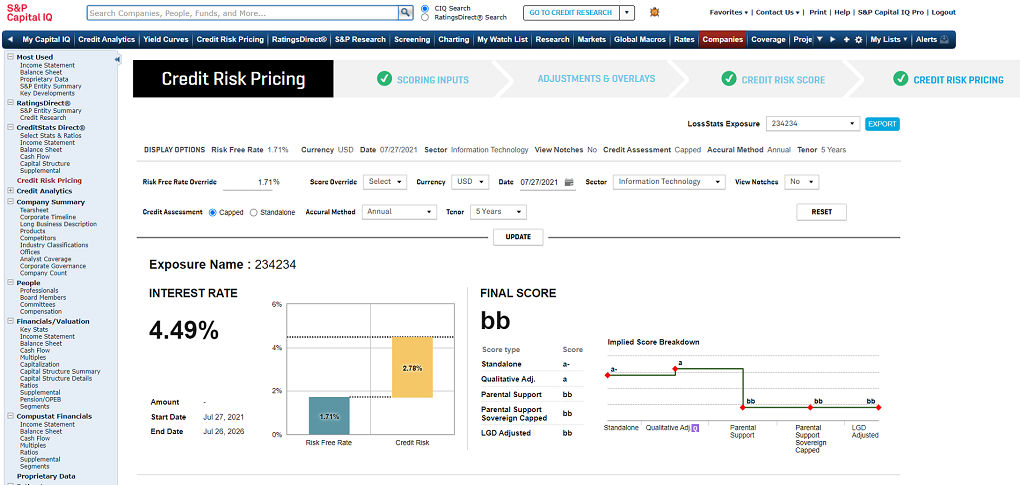Image resolution: width=1020 pixels, height=485 pixels.
Task: Click the yellow Credit Risk bar in chart
Action: tap(412, 367)
